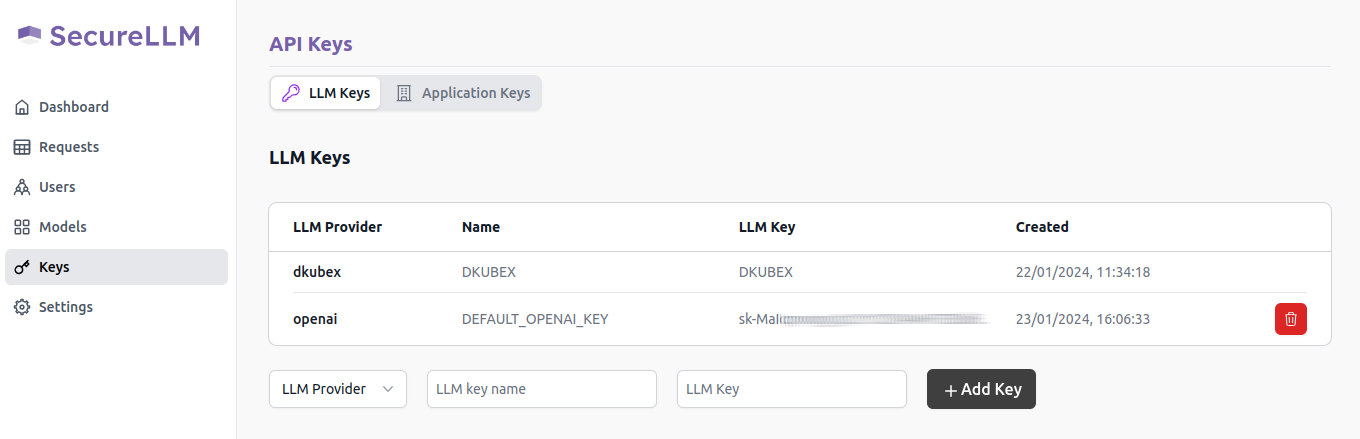The width and height of the screenshot is (1360, 439).
Task: Select the LLM Keys tab
Action: click(x=326, y=93)
